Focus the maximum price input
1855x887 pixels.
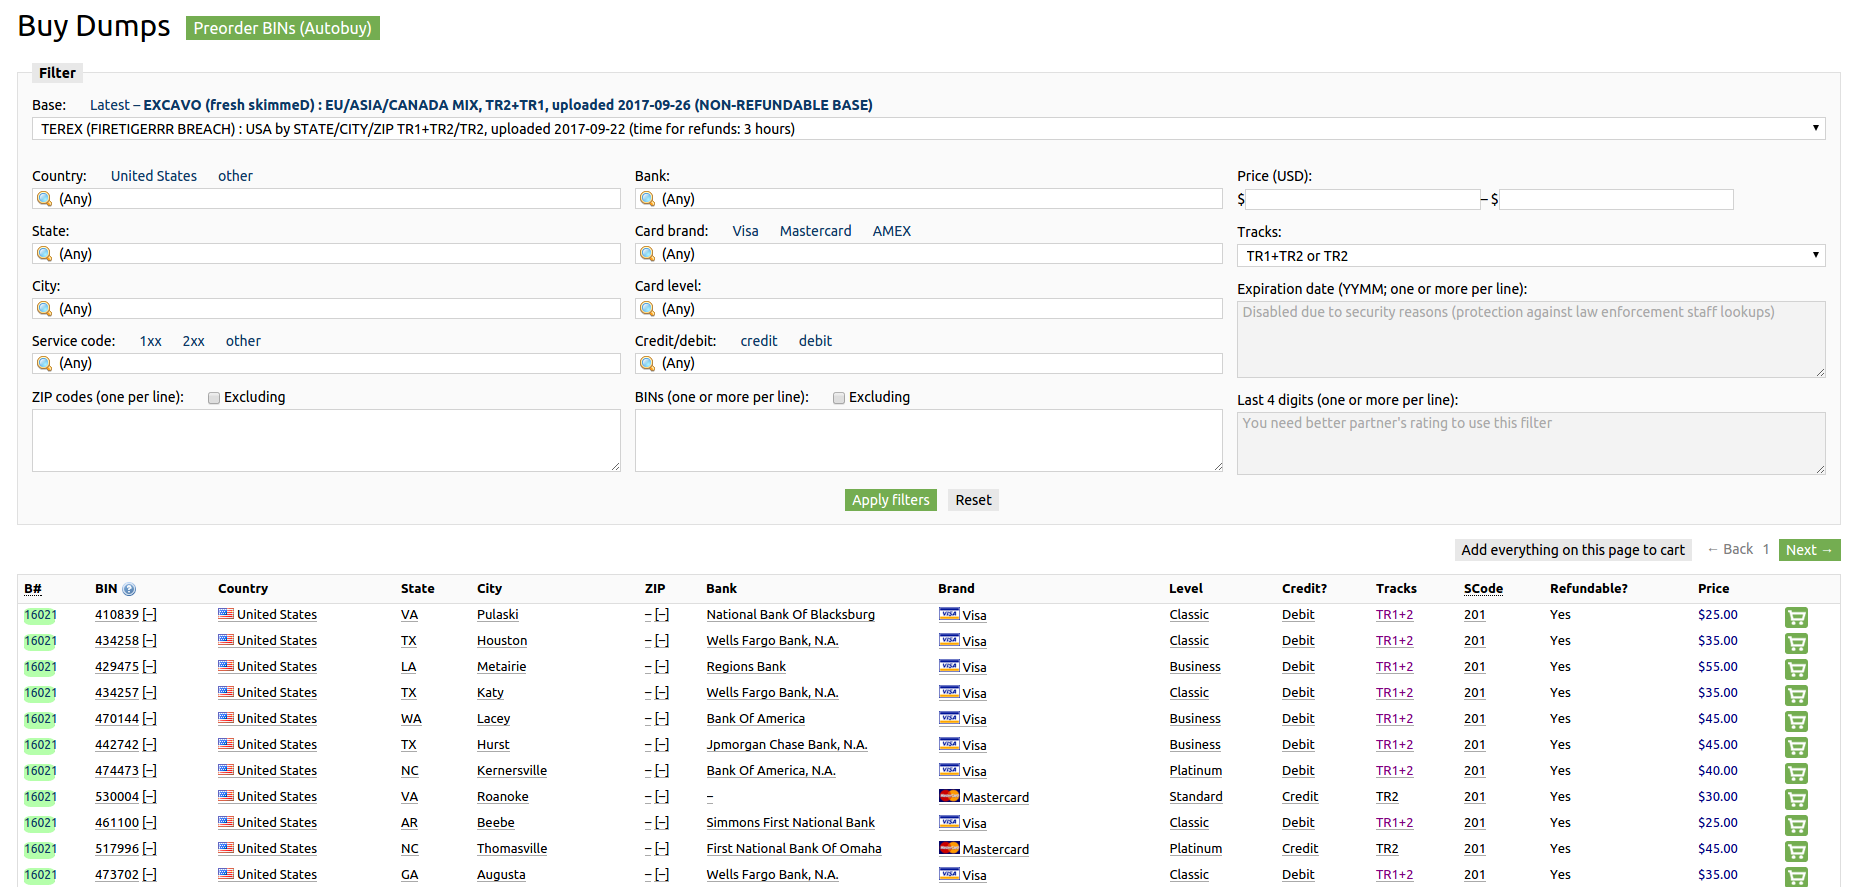[x=1616, y=199]
